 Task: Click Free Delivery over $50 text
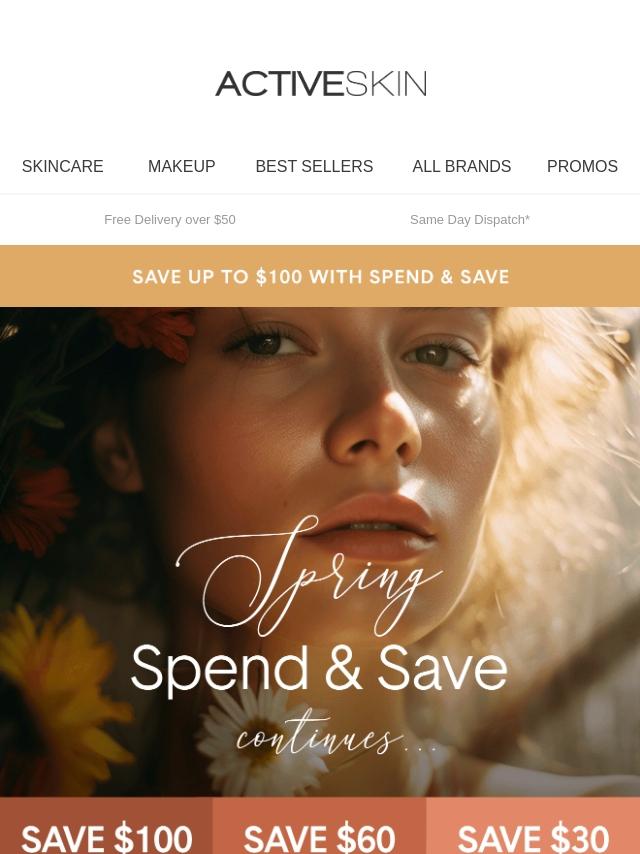[170, 219]
